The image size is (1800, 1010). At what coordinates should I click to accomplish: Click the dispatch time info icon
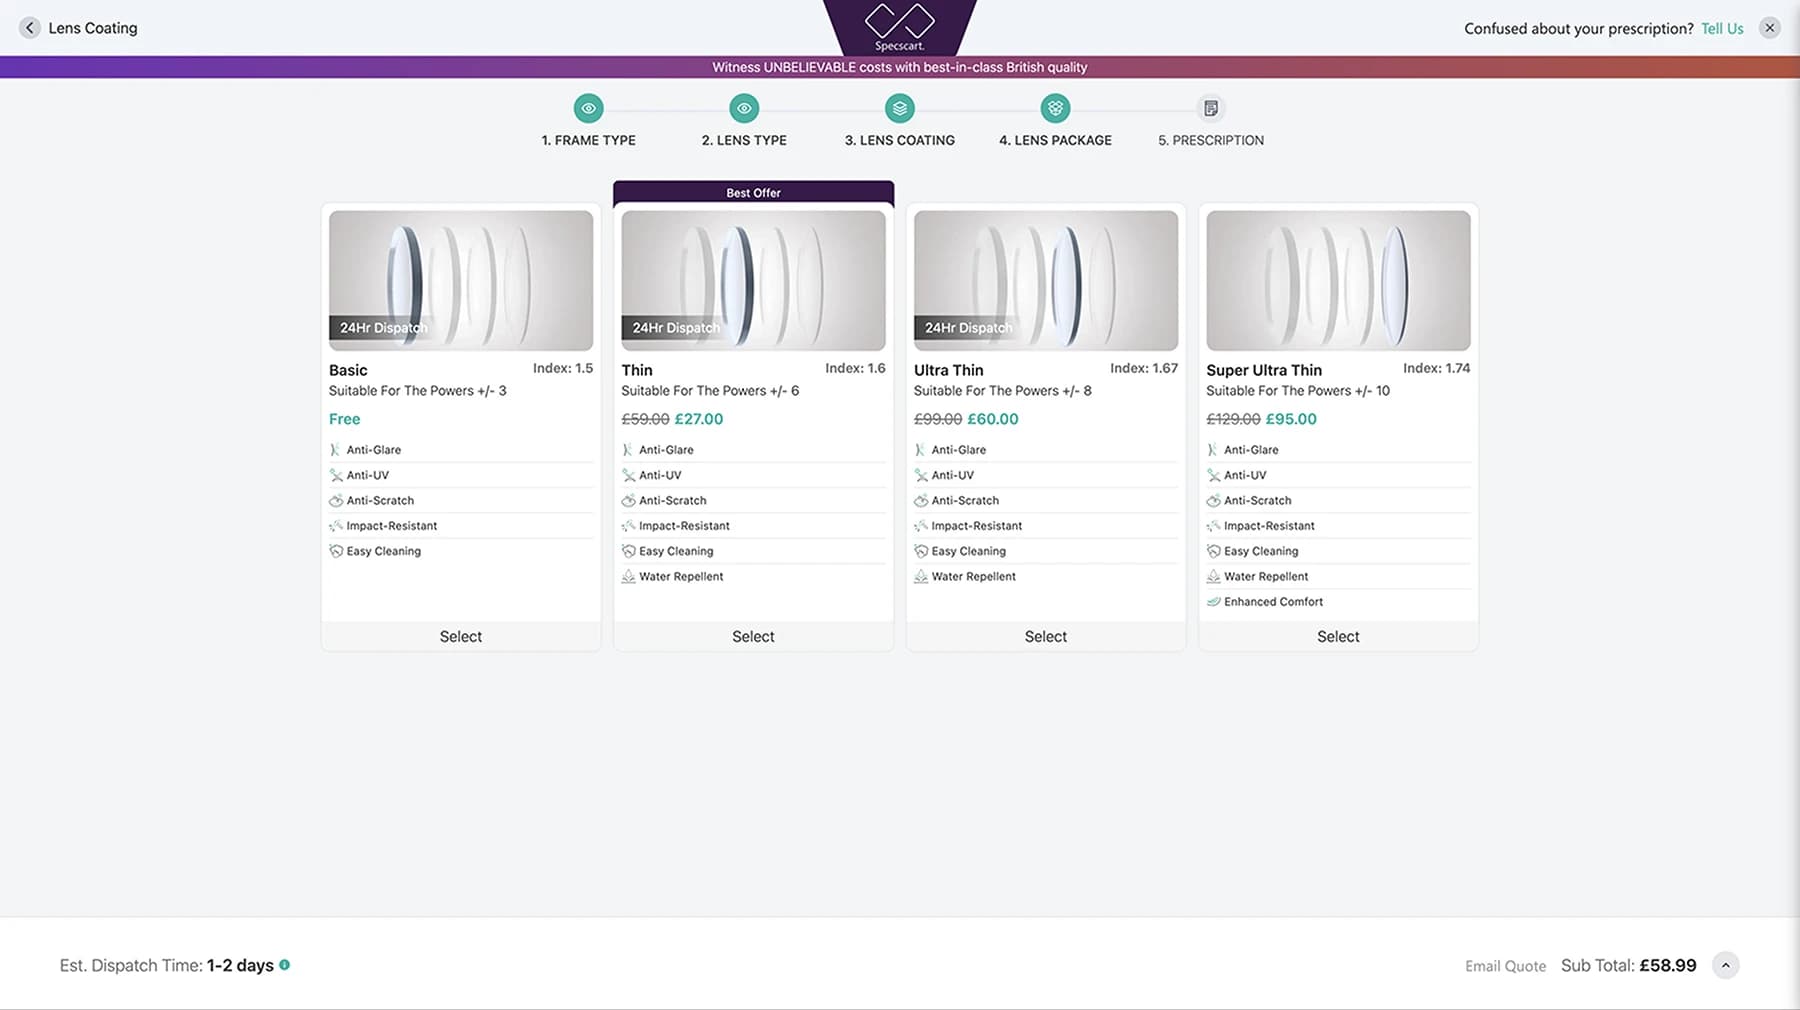[x=285, y=965]
